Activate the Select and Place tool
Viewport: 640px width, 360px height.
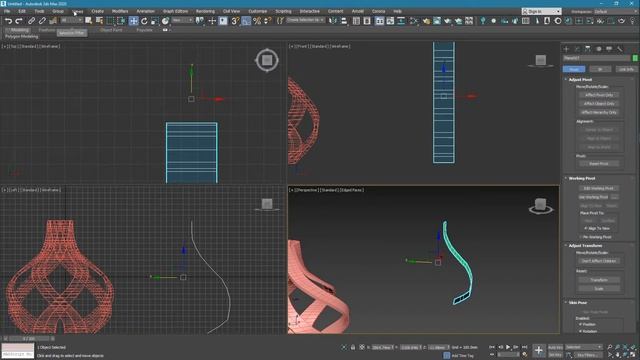[165, 21]
